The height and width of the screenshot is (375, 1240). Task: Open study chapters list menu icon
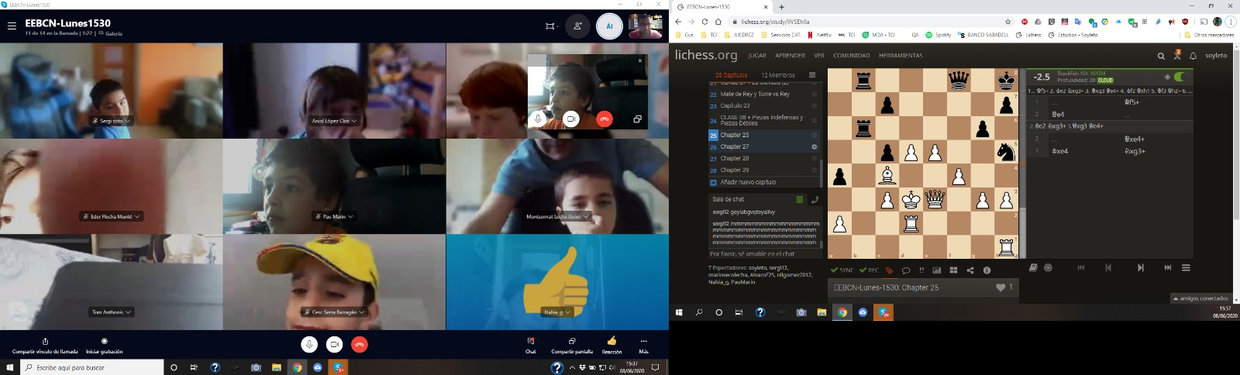point(813,75)
